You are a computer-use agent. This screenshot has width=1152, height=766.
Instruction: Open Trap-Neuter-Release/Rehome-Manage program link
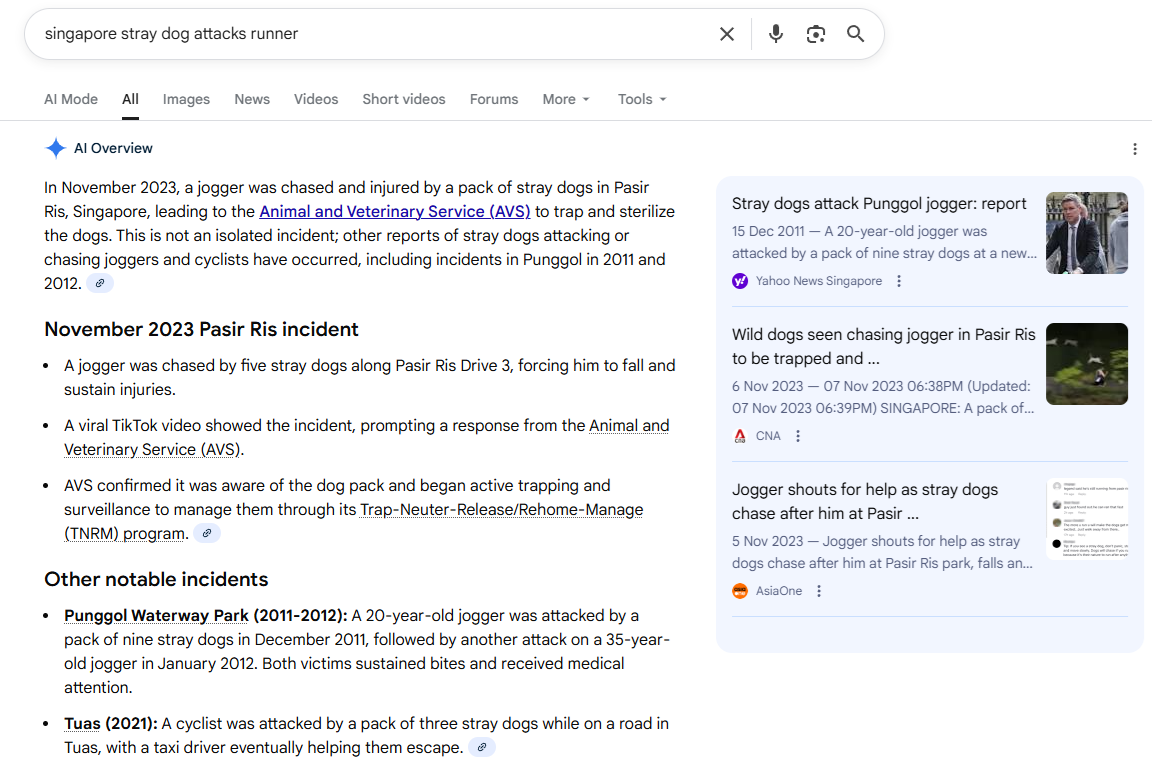[x=353, y=521]
